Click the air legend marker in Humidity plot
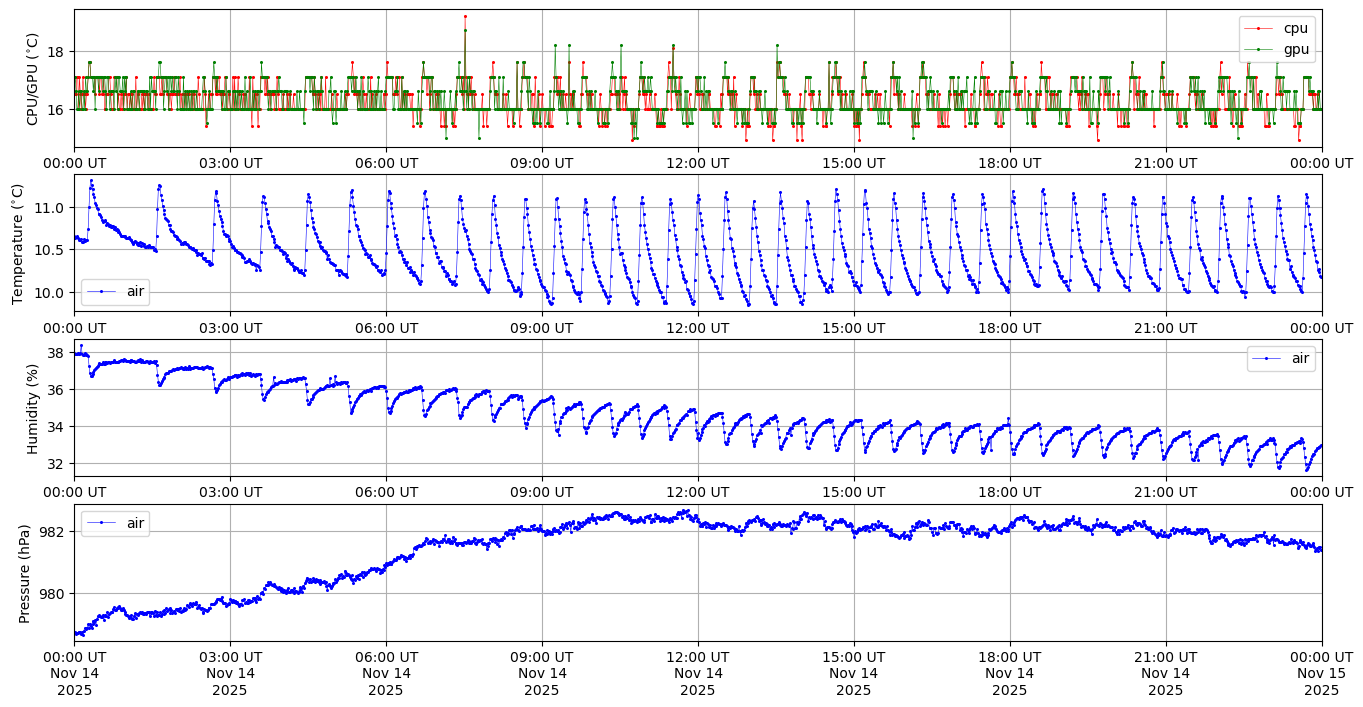The height and width of the screenshot is (707, 1363). pos(1267,358)
